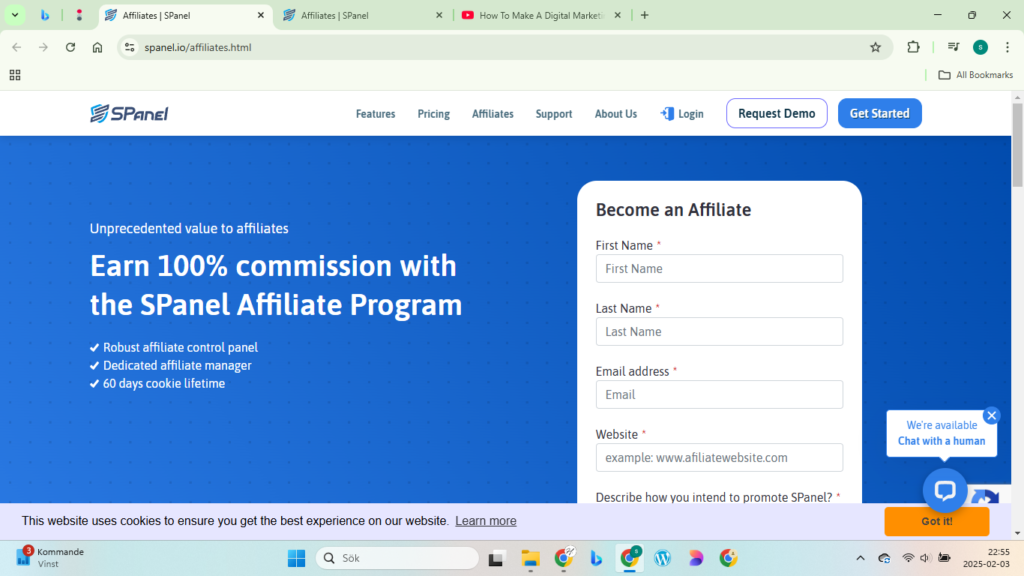Accept cookies with Got it! button

(x=936, y=521)
